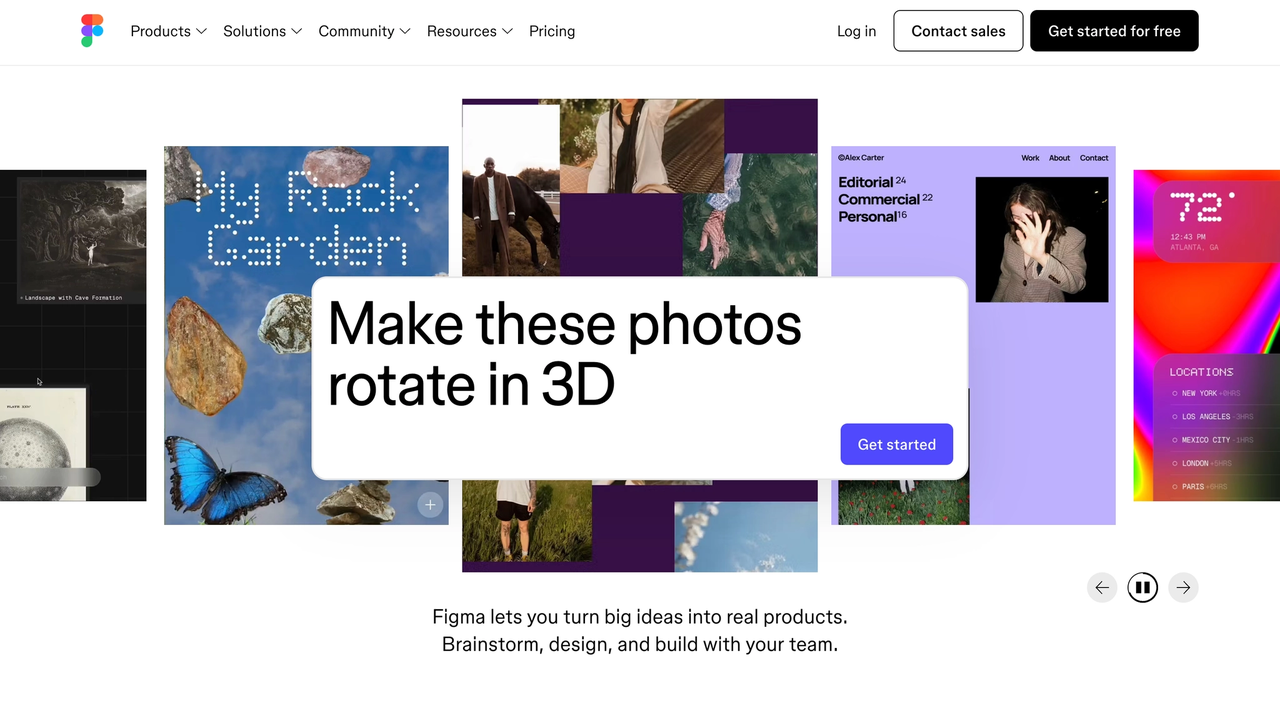
Task: Click Get started for free
Action: pyautogui.click(x=1113, y=31)
